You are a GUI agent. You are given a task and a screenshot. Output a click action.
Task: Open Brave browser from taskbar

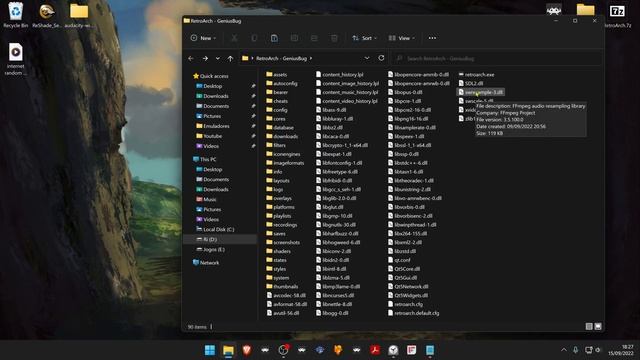247,350
